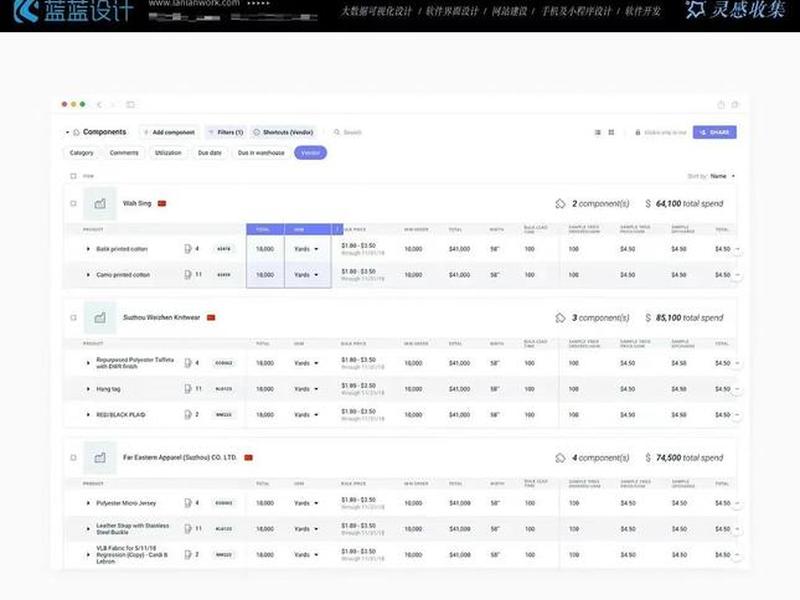Click the Add component button
The image size is (800, 600).
point(169,132)
